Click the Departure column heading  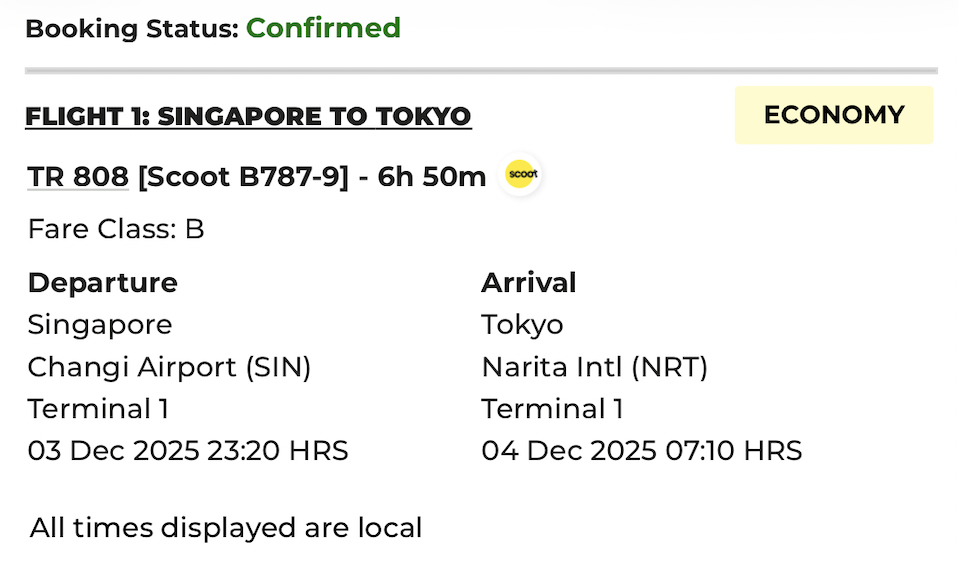click(x=103, y=283)
